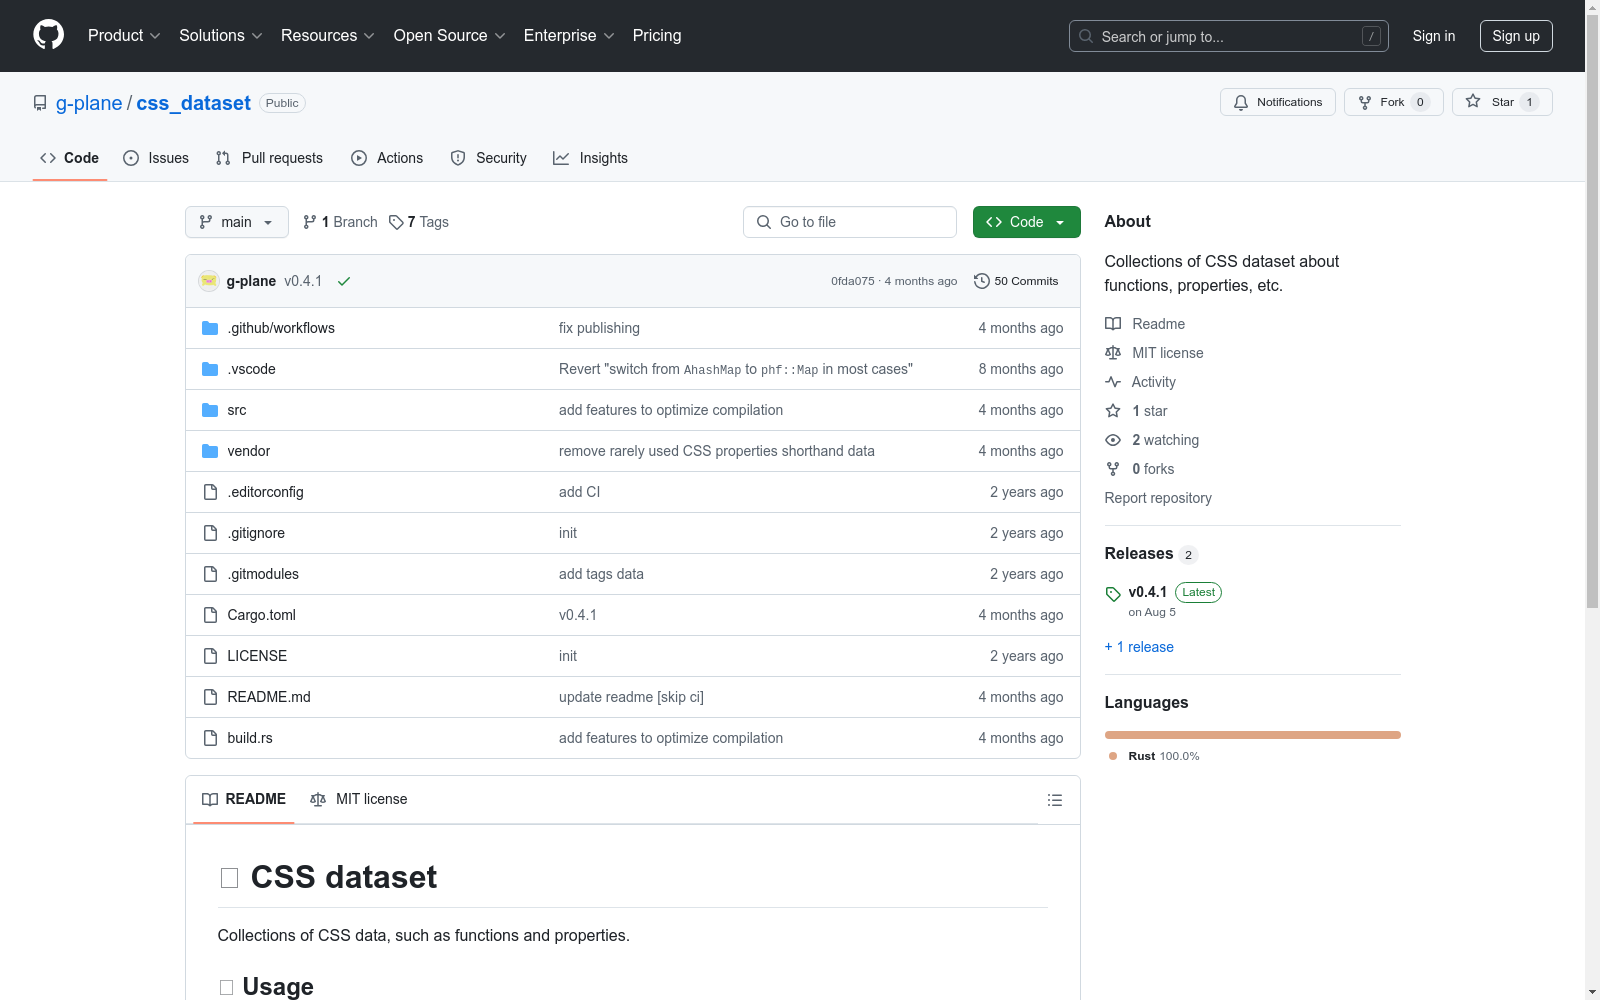Click the Report repository link
Screen dimensions: 1600x1000
[1158, 498]
